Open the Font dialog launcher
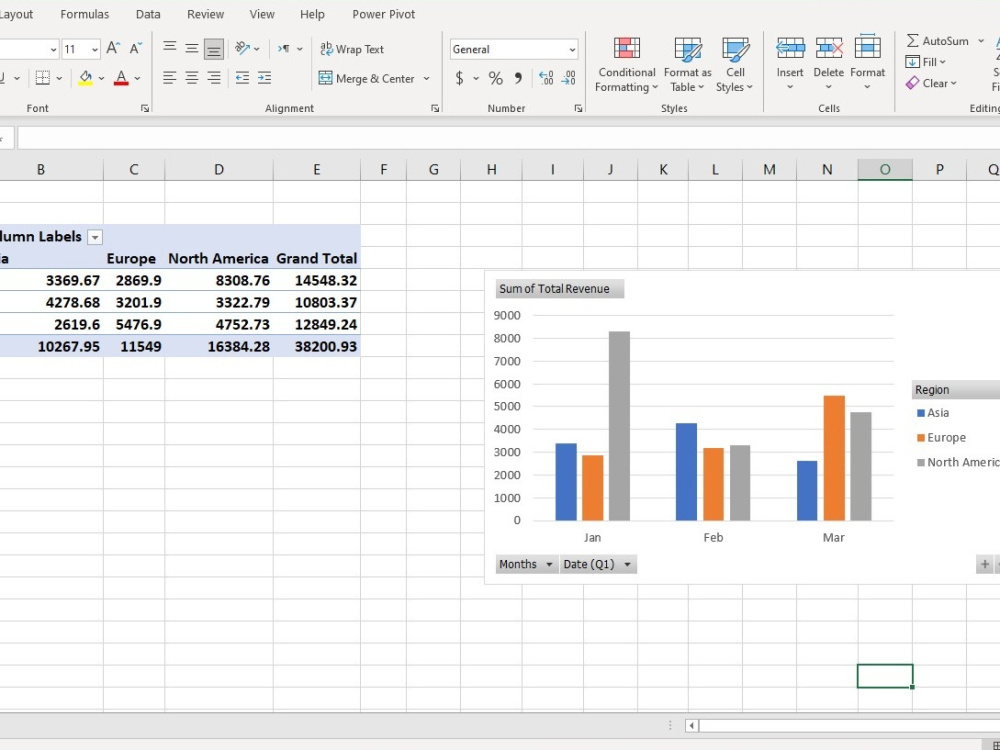The width and height of the screenshot is (1000, 750). tap(145, 108)
